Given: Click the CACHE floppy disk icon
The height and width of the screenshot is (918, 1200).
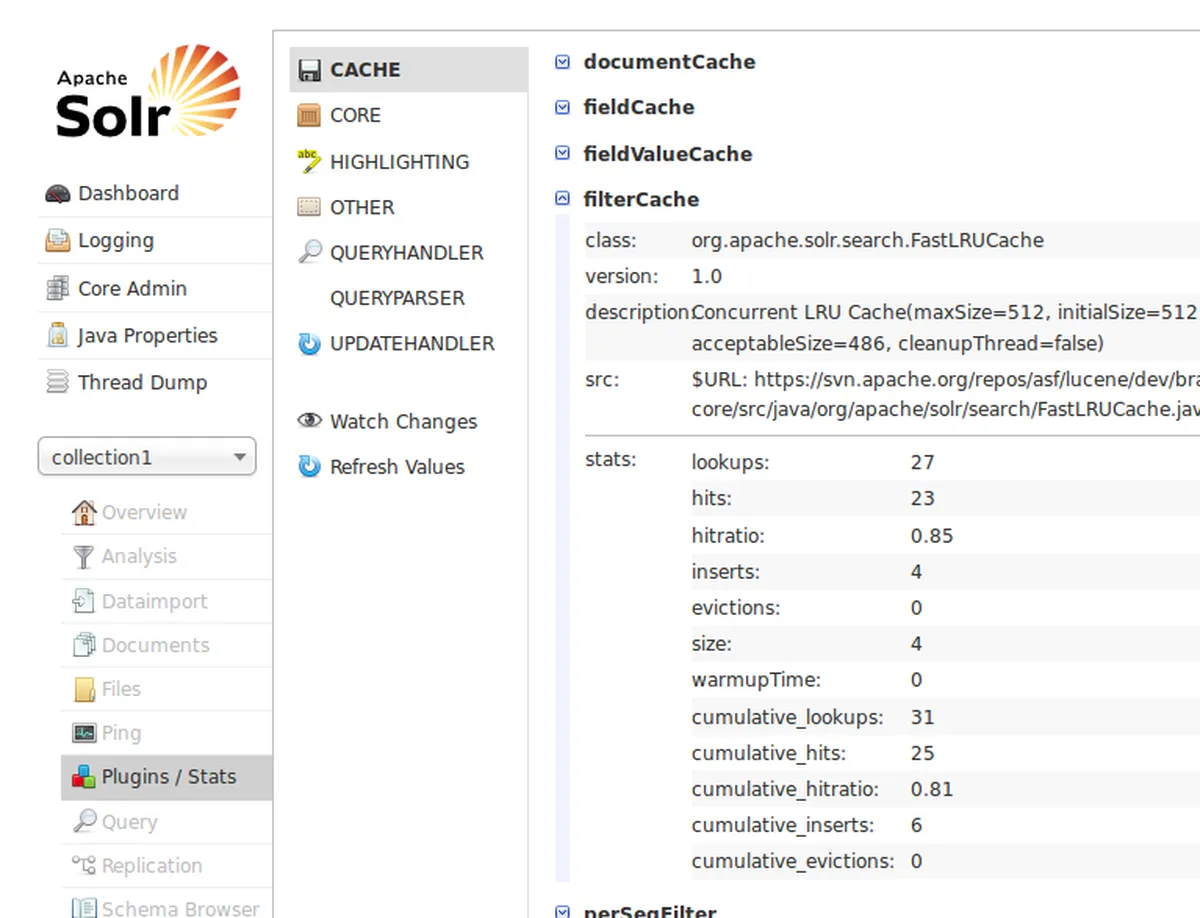Looking at the screenshot, I should click(310, 70).
